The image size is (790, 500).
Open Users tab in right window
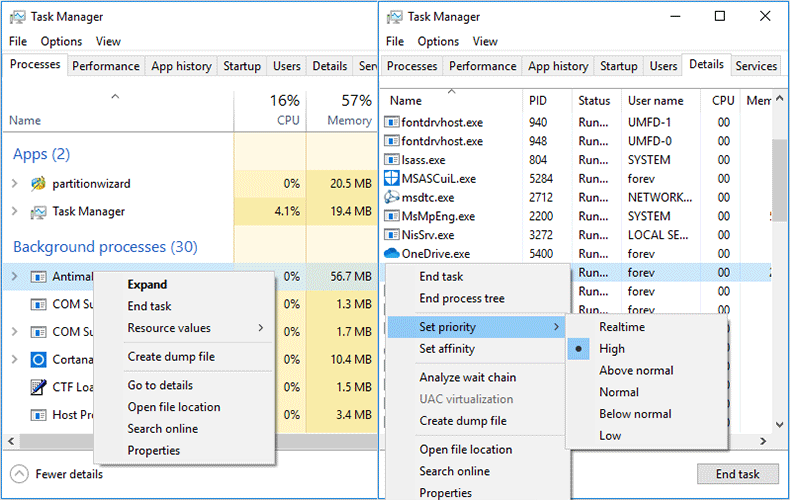(663, 66)
